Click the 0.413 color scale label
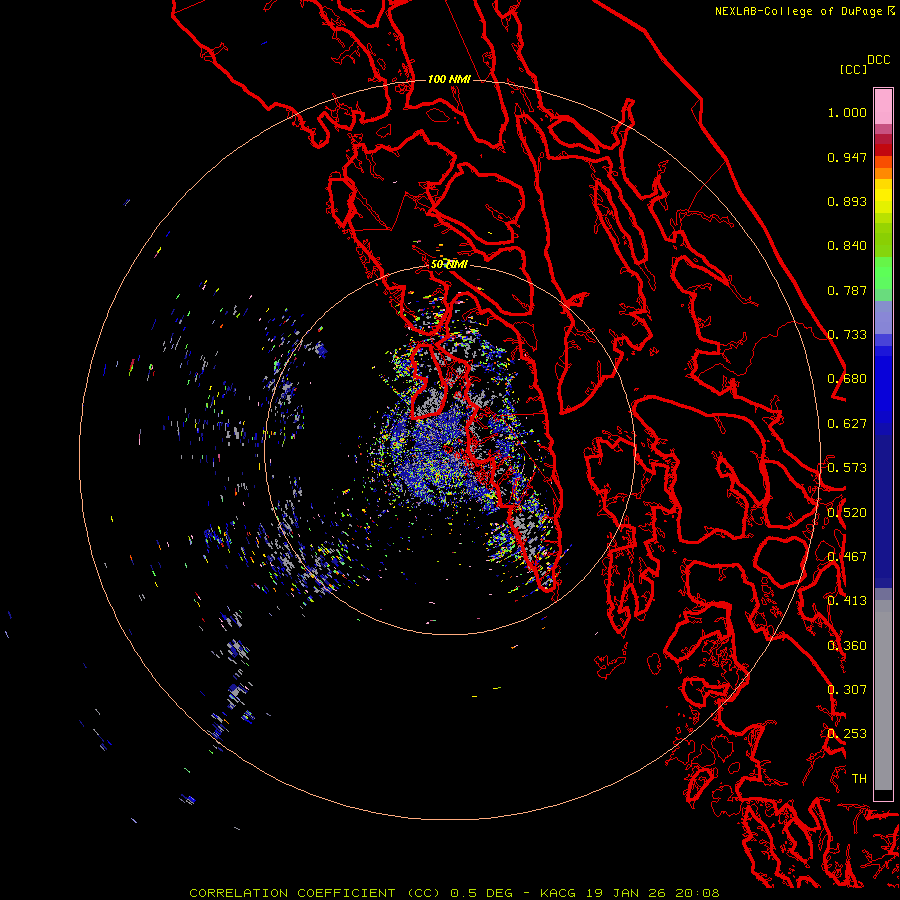The image size is (900, 900). pyautogui.click(x=847, y=601)
